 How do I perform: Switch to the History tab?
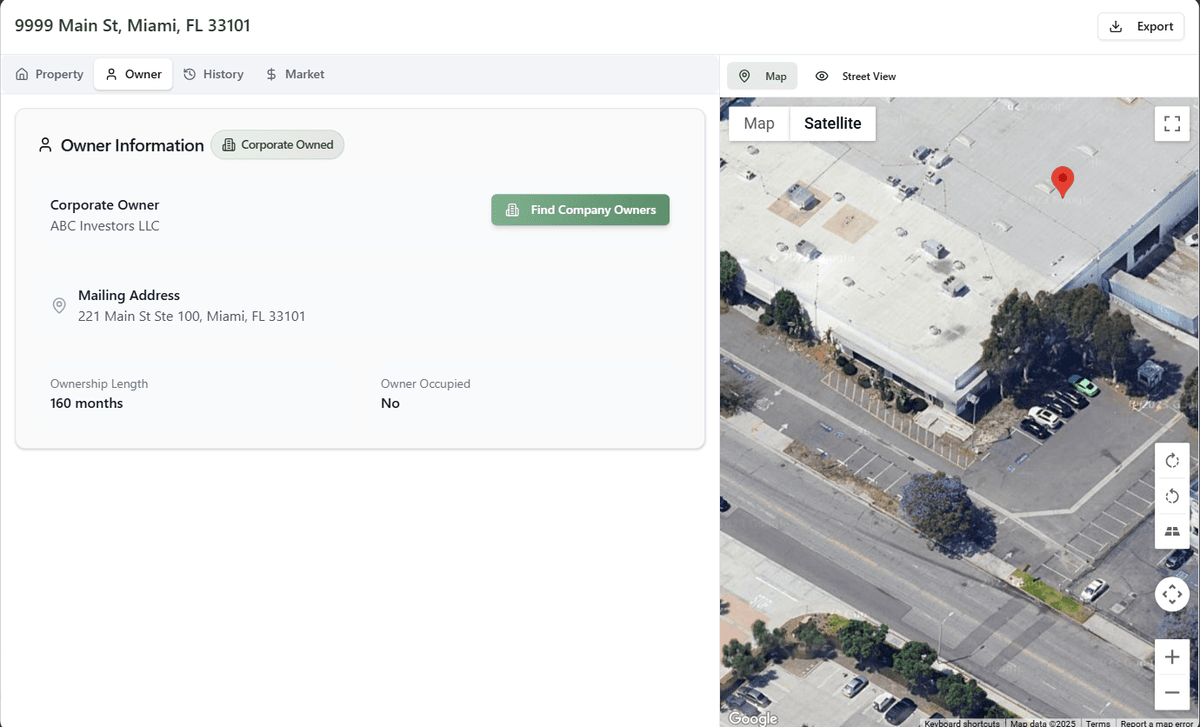coord(213,73)
